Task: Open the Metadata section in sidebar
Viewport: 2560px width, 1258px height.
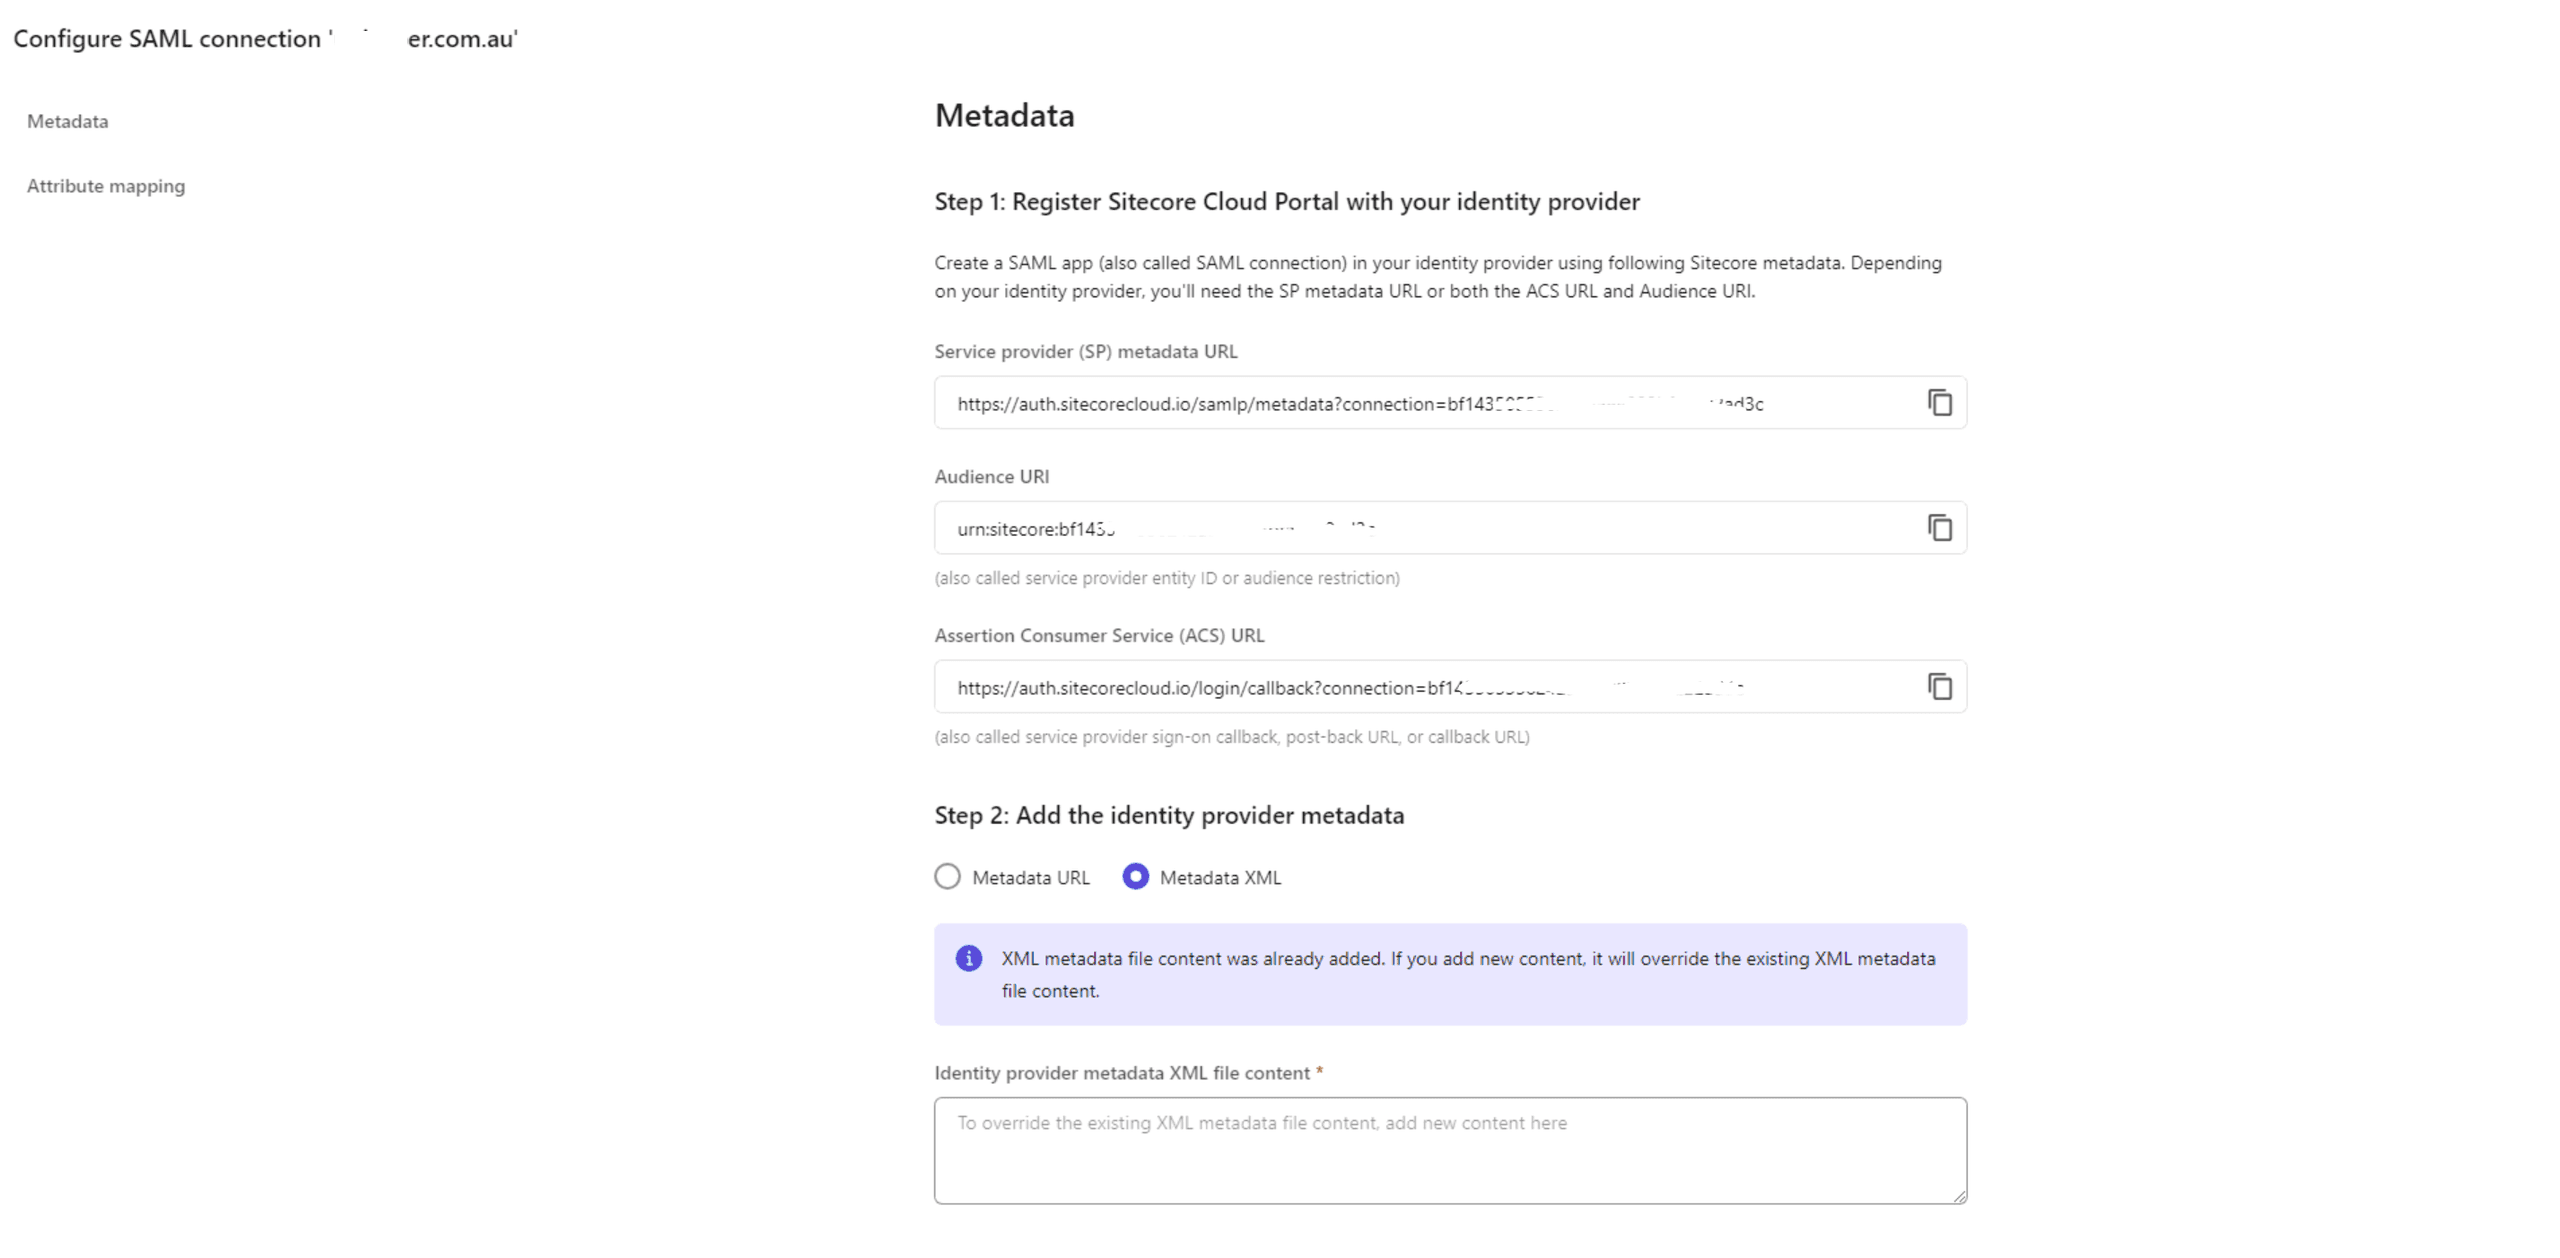Action: point(67,121)
